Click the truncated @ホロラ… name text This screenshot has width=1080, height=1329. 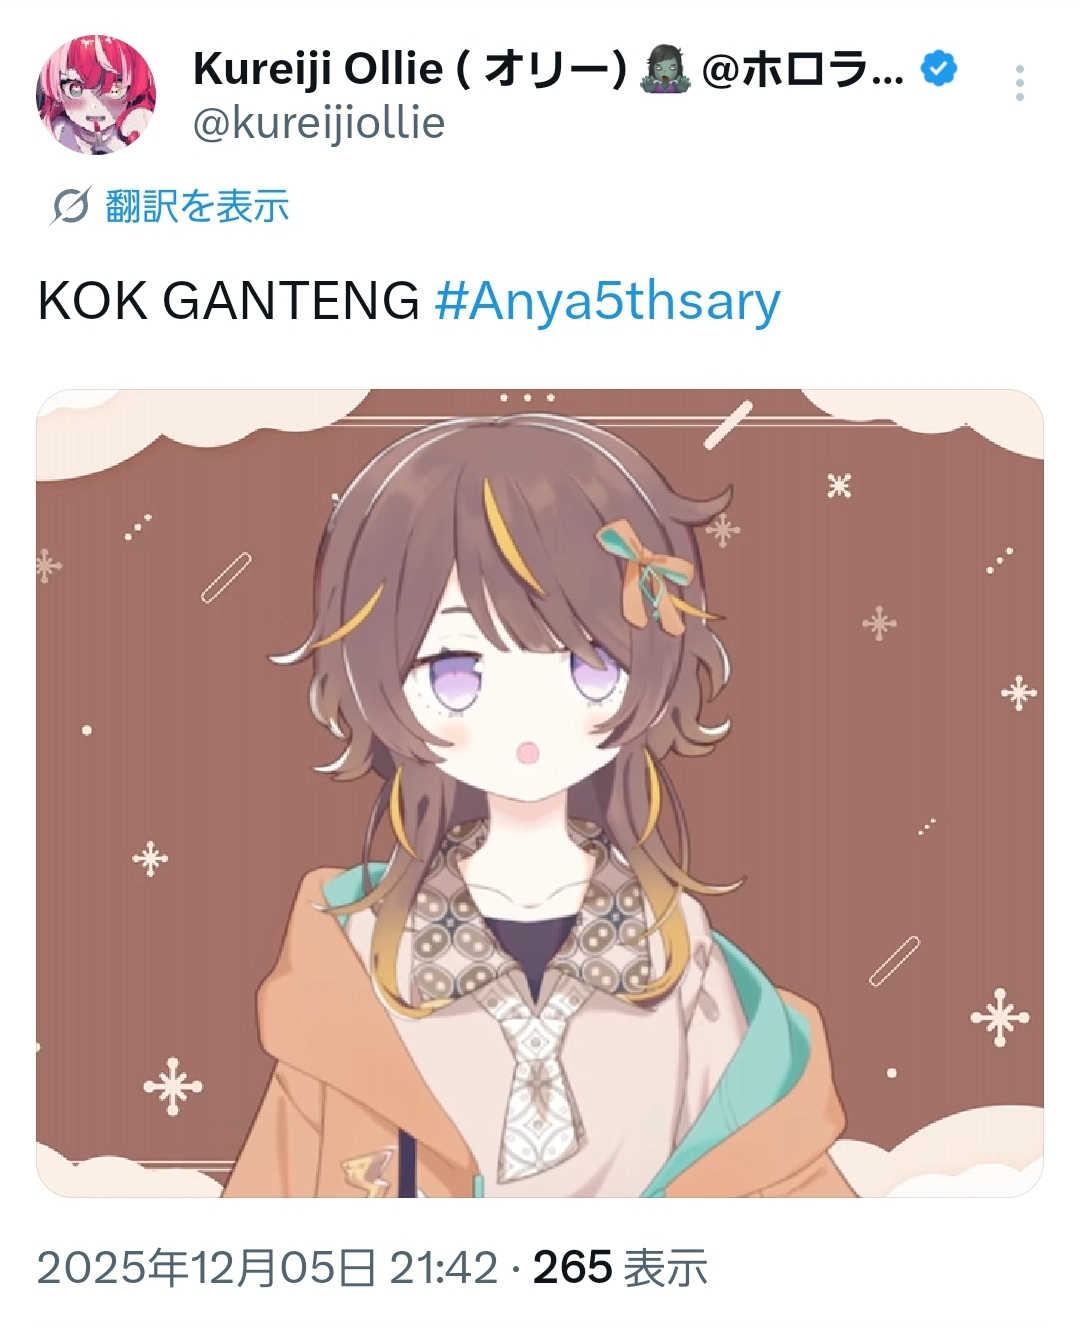[x=802, y=69]
